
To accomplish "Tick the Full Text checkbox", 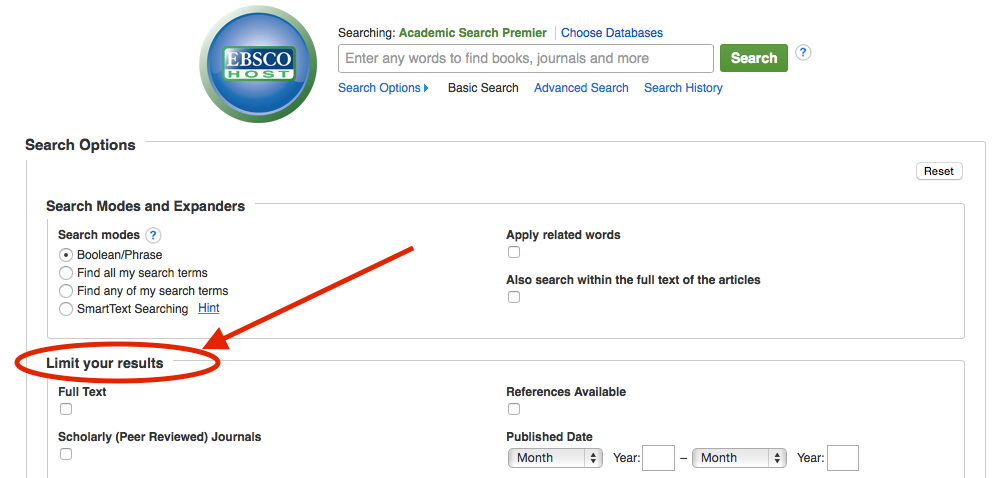I will point(66,409).
